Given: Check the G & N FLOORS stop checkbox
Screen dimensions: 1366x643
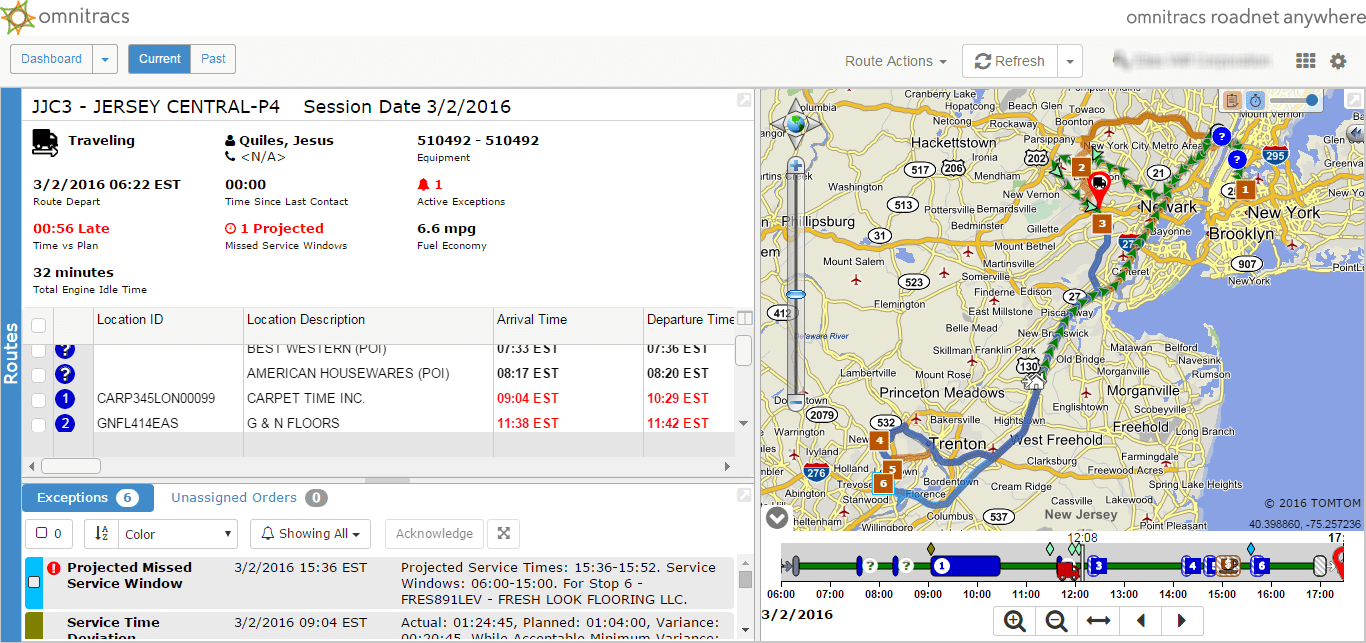Looking at the screenshot, I should [x=37, y=423].
